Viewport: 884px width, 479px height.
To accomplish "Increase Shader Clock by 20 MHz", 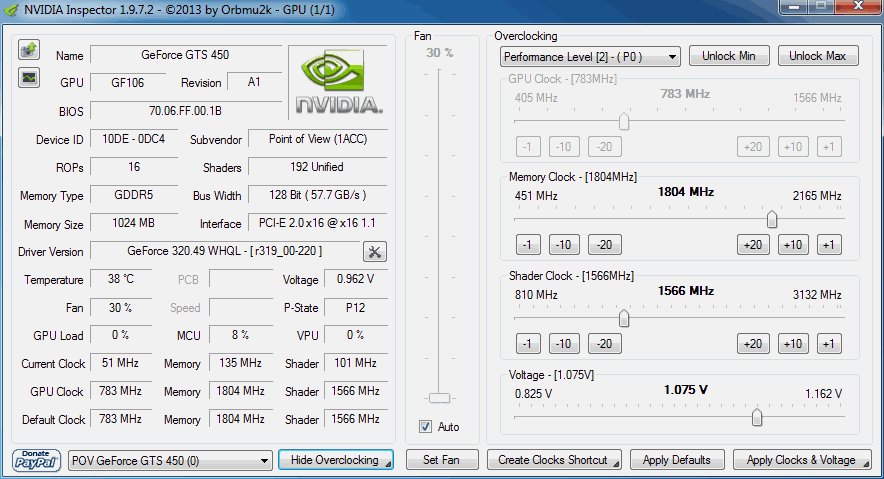I will (753, 344).
